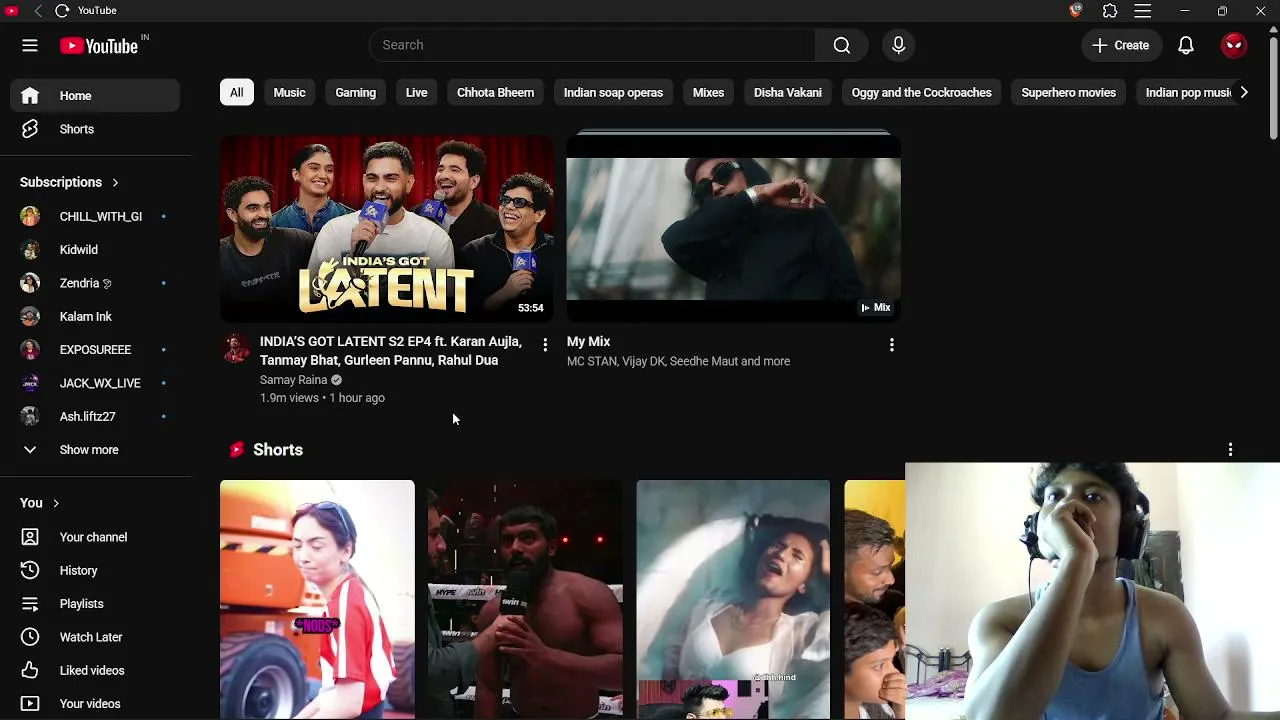1280x720 pixels.
Task: Open Your videos in the sidebar
Action: click(x=95, y=704)
